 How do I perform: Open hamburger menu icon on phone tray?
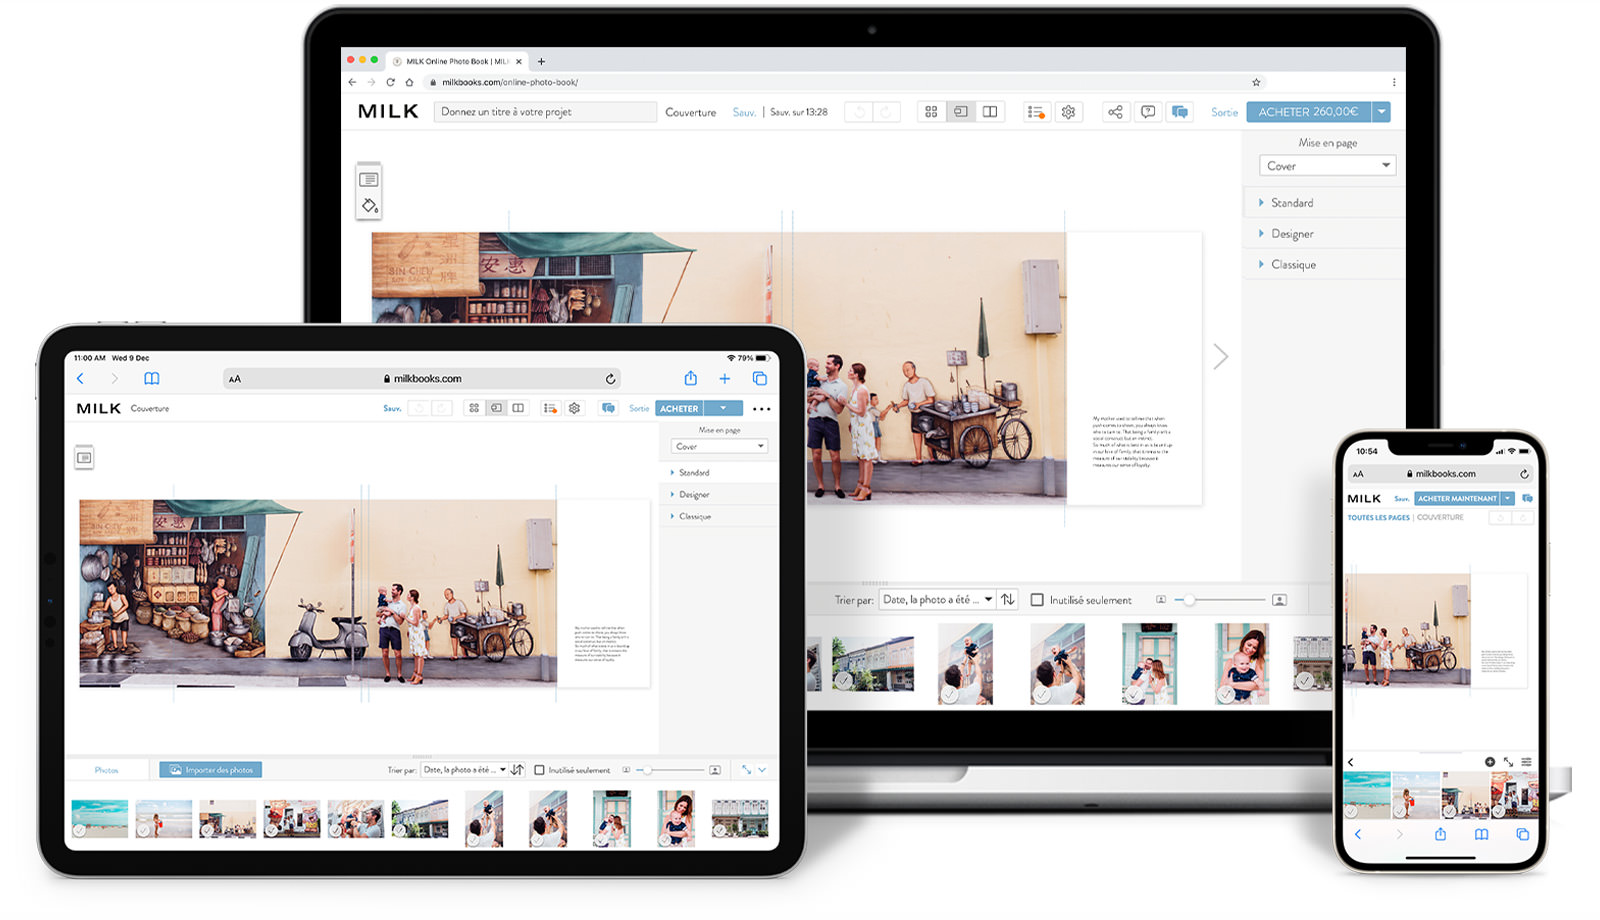click(x=1526, y=762)
